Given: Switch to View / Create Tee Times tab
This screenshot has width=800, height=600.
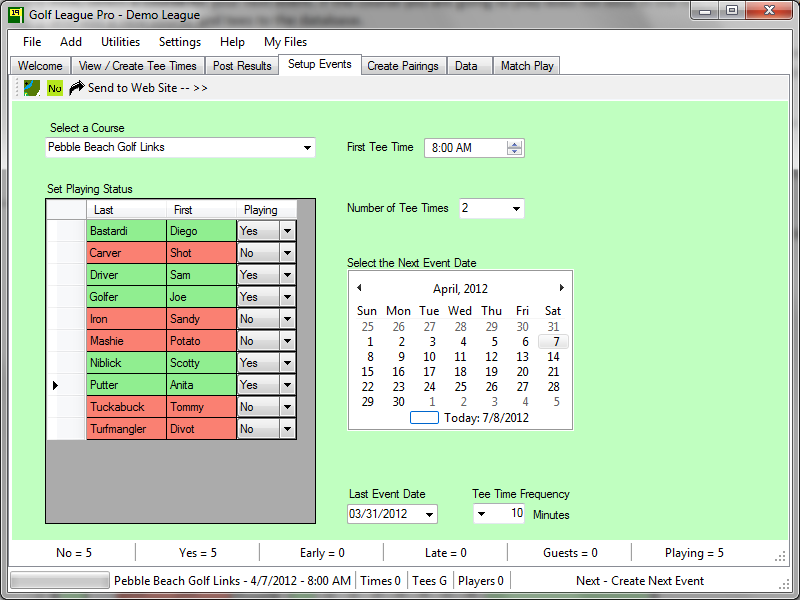Looking at the screenshot, I should (137, 66).
